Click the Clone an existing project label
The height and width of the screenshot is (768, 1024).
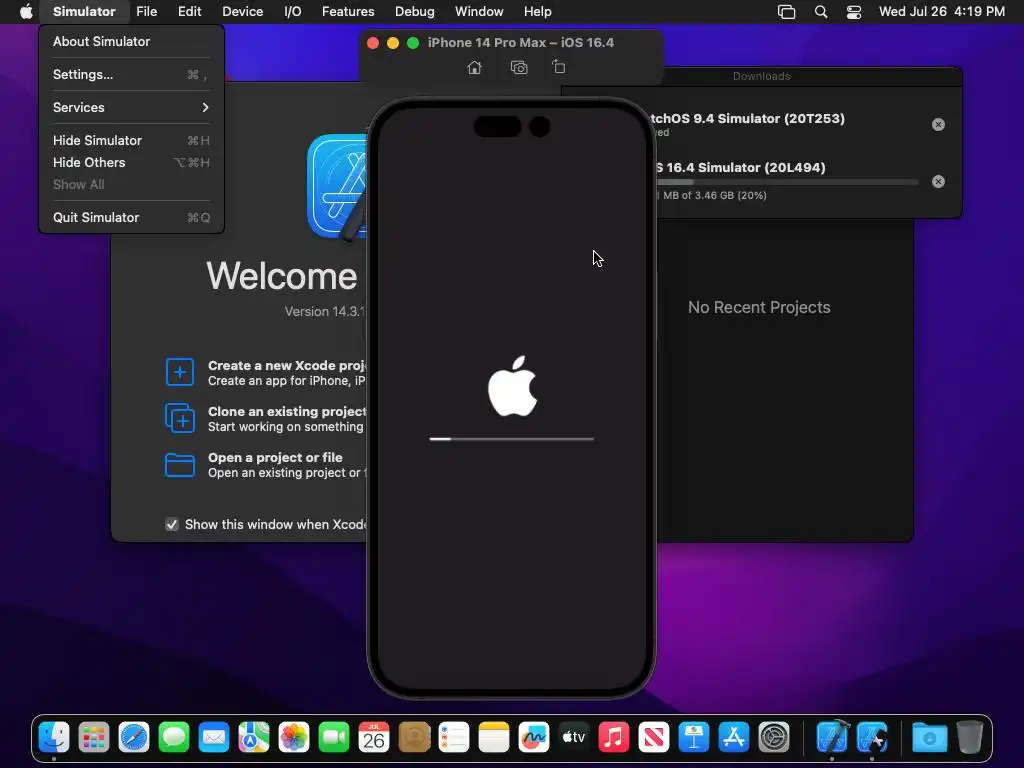[x=287, y=411]
